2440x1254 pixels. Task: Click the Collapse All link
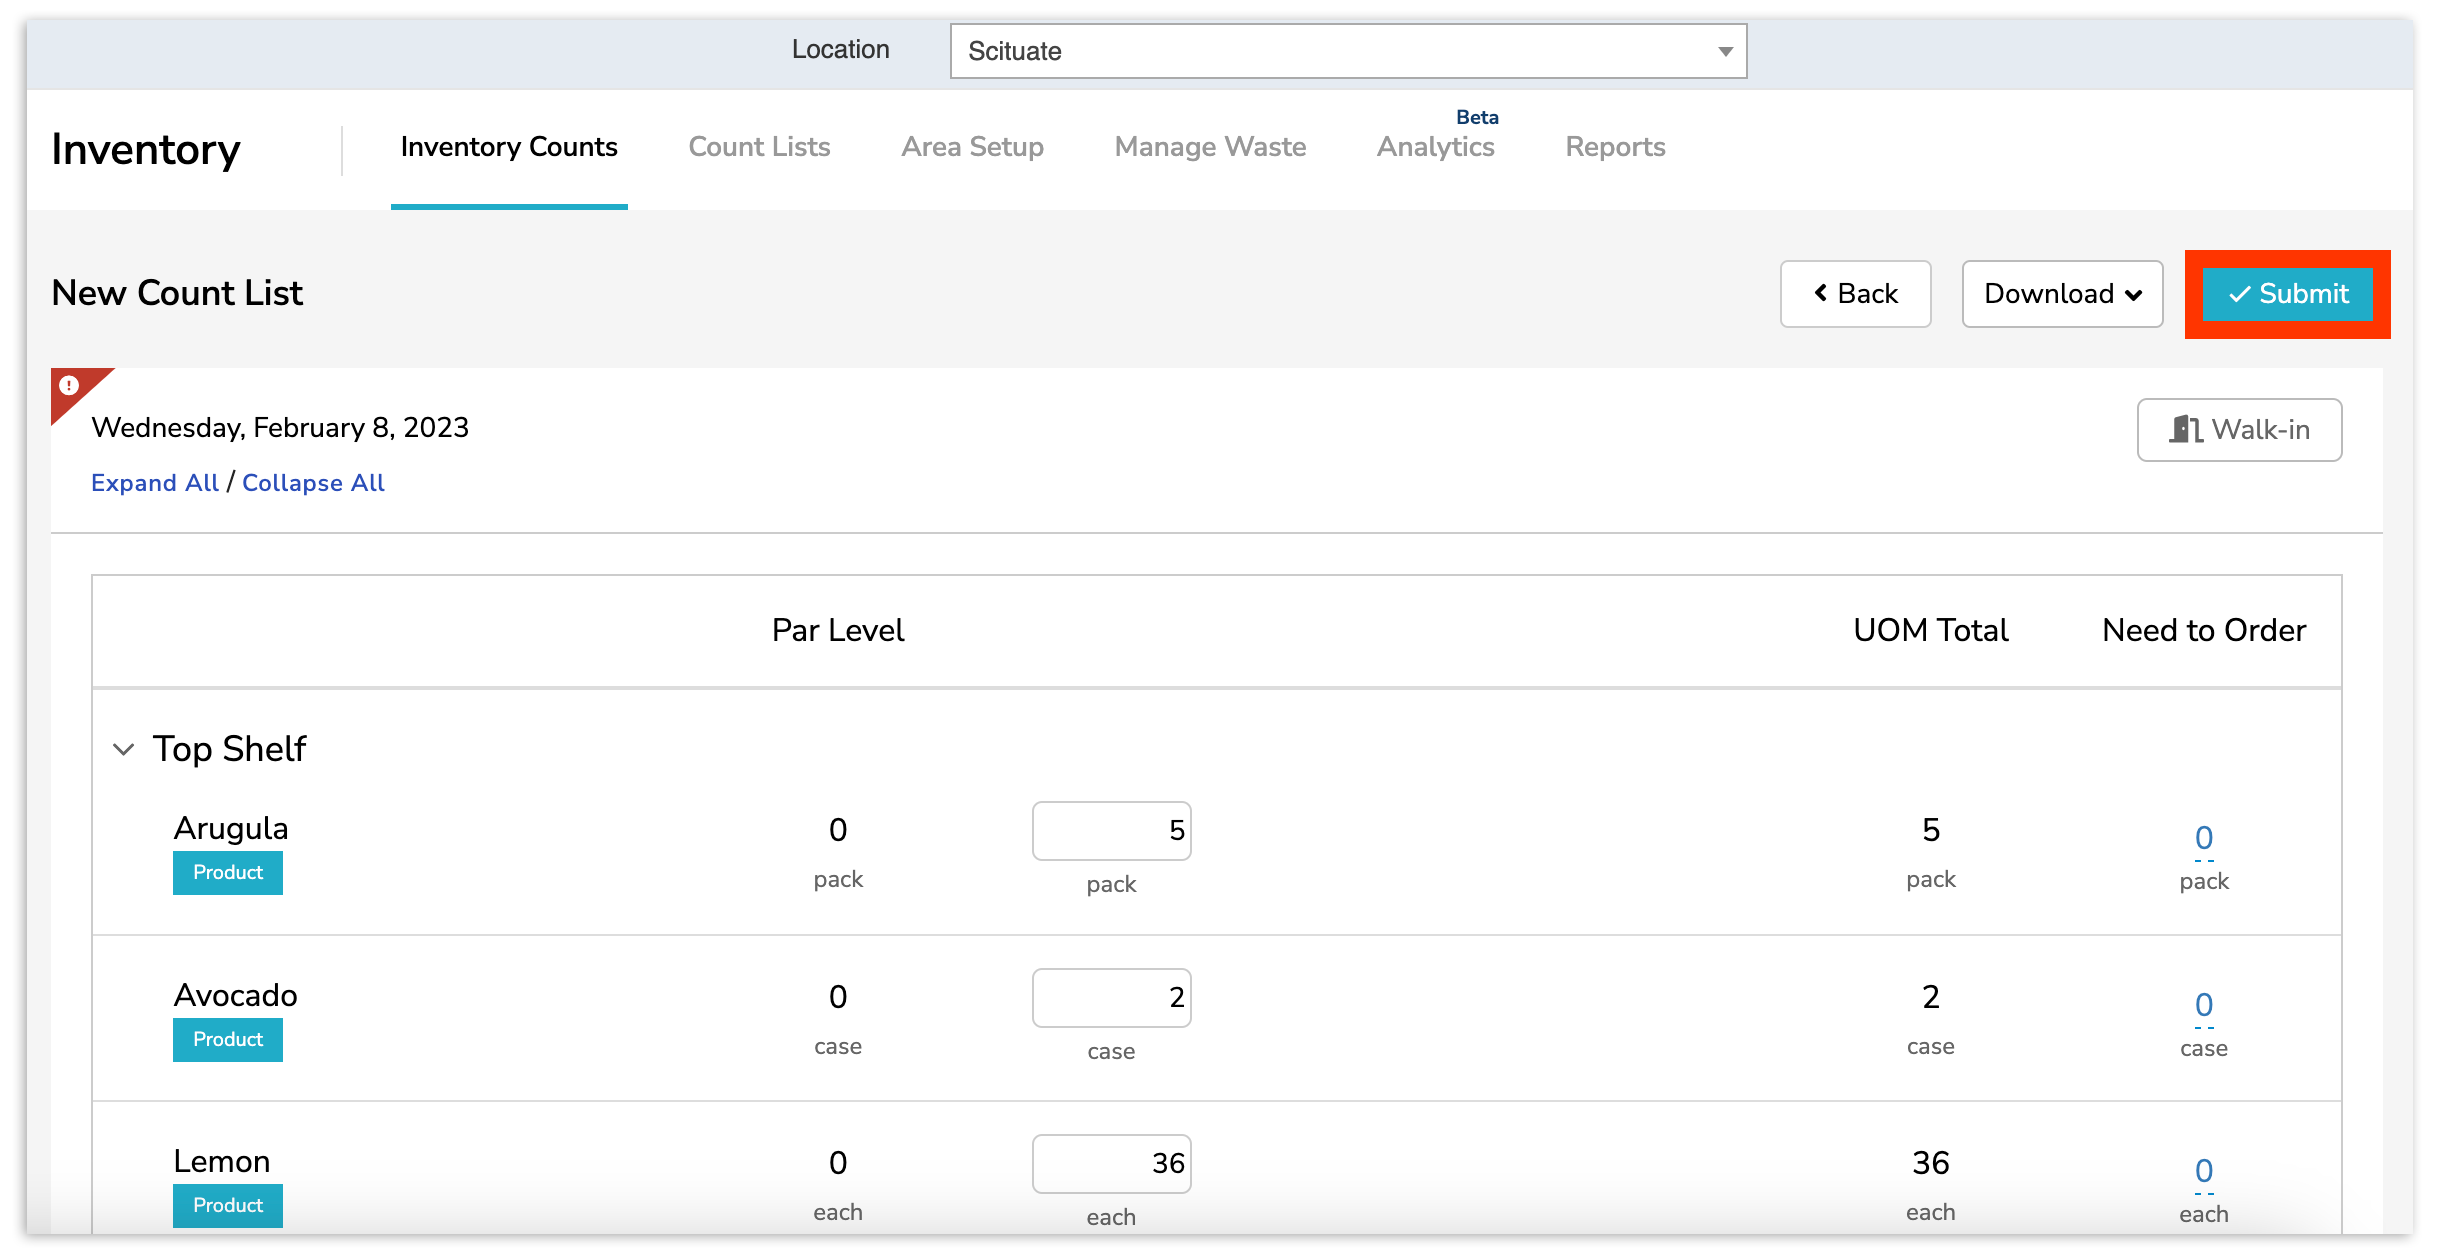click(313, 483)
